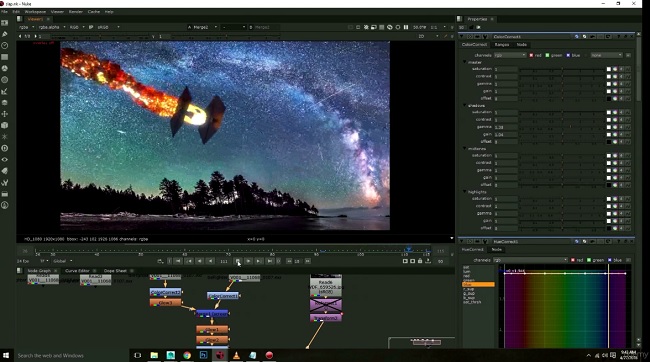Screen dimensions: 650x362
Task: Open the Render menu
Action: pyautogui.click(x=76, y=12)
